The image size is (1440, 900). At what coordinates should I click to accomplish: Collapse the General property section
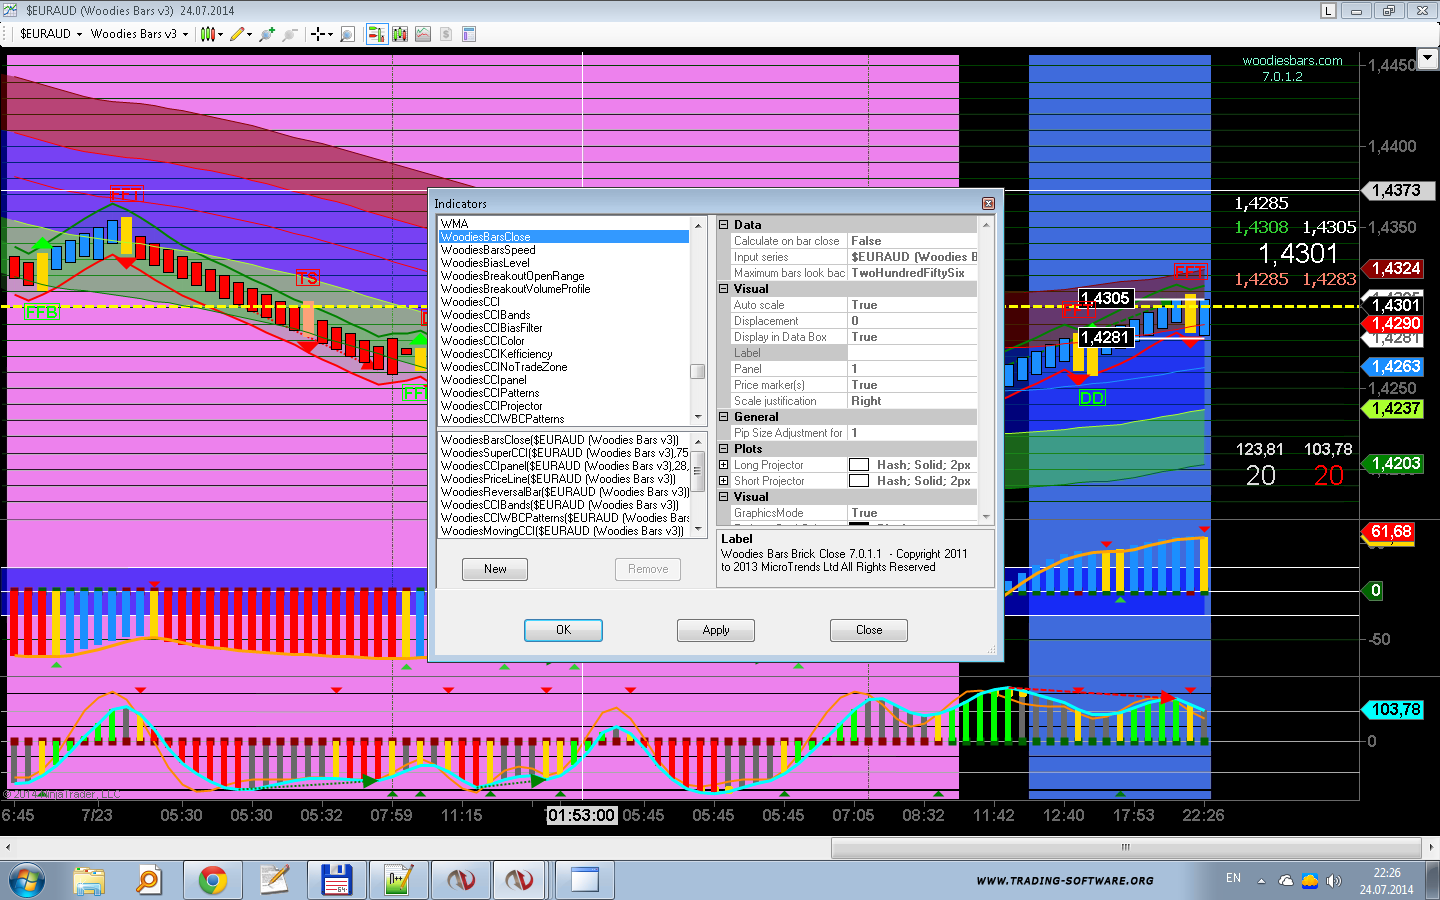pyautogui.click(x=723, y=417)
